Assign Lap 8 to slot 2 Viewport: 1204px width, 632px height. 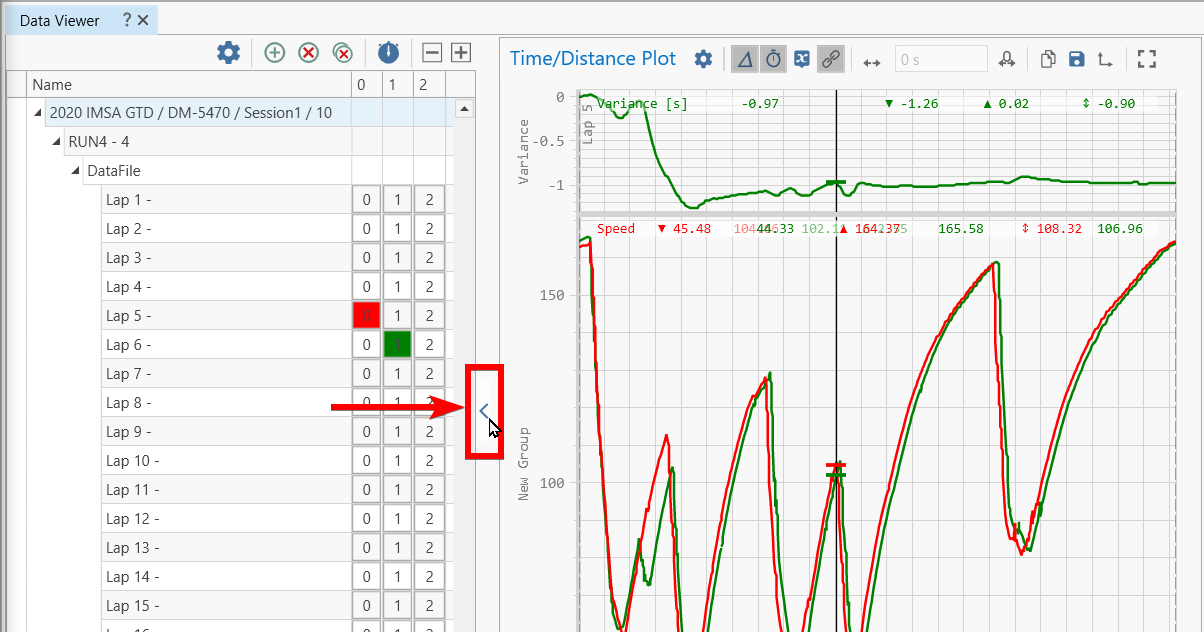[x=429, y=403]
